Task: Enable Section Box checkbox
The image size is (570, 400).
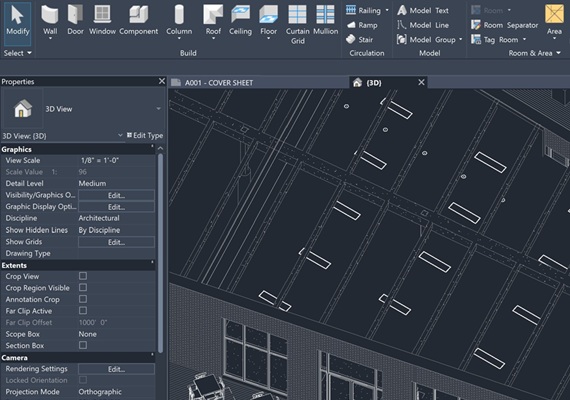Action: tap(83, 345)
